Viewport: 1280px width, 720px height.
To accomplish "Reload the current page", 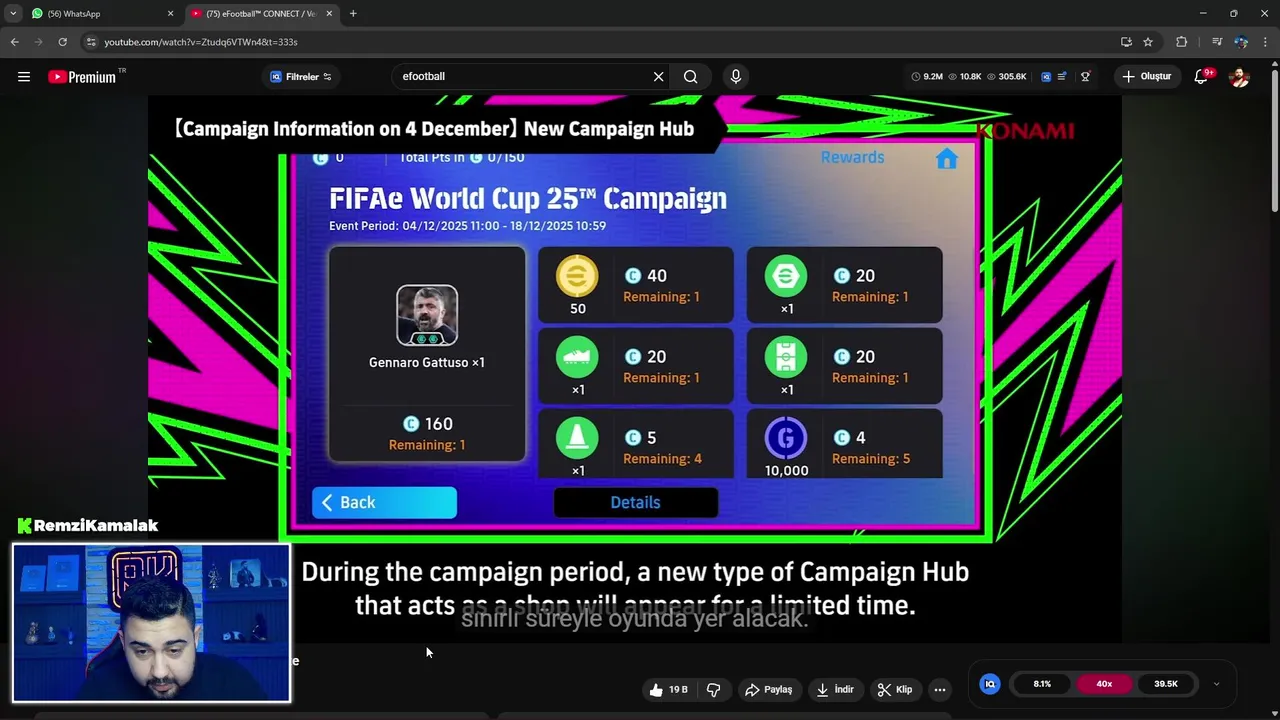I will click(x=62, y=42).
